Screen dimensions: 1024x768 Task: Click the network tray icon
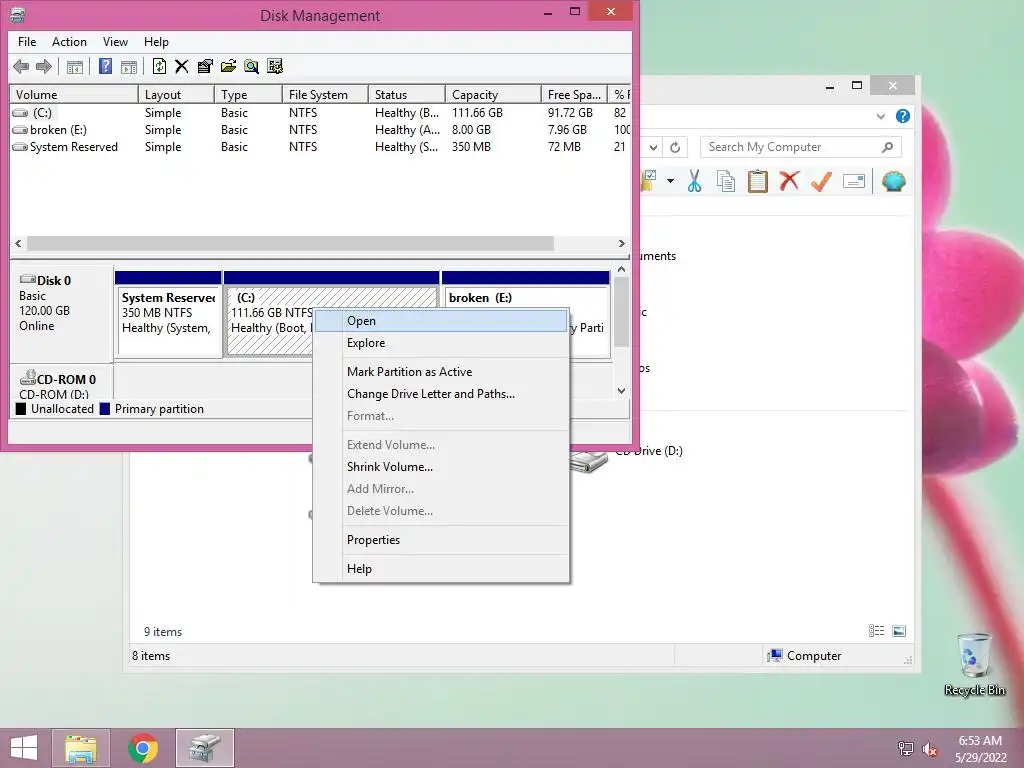click(x=905, y=749)
